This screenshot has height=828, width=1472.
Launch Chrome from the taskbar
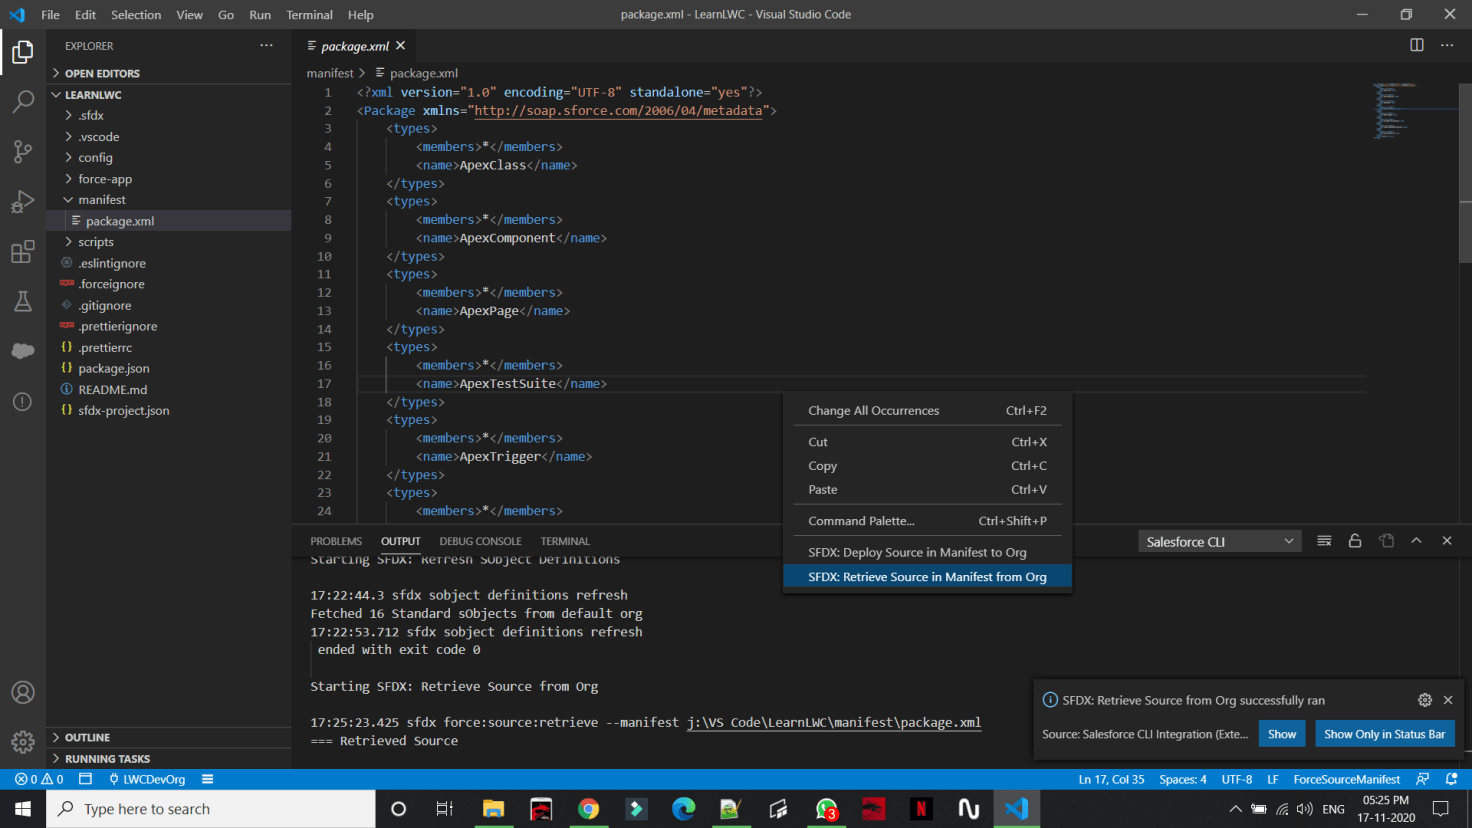click(x=589, y=808)
